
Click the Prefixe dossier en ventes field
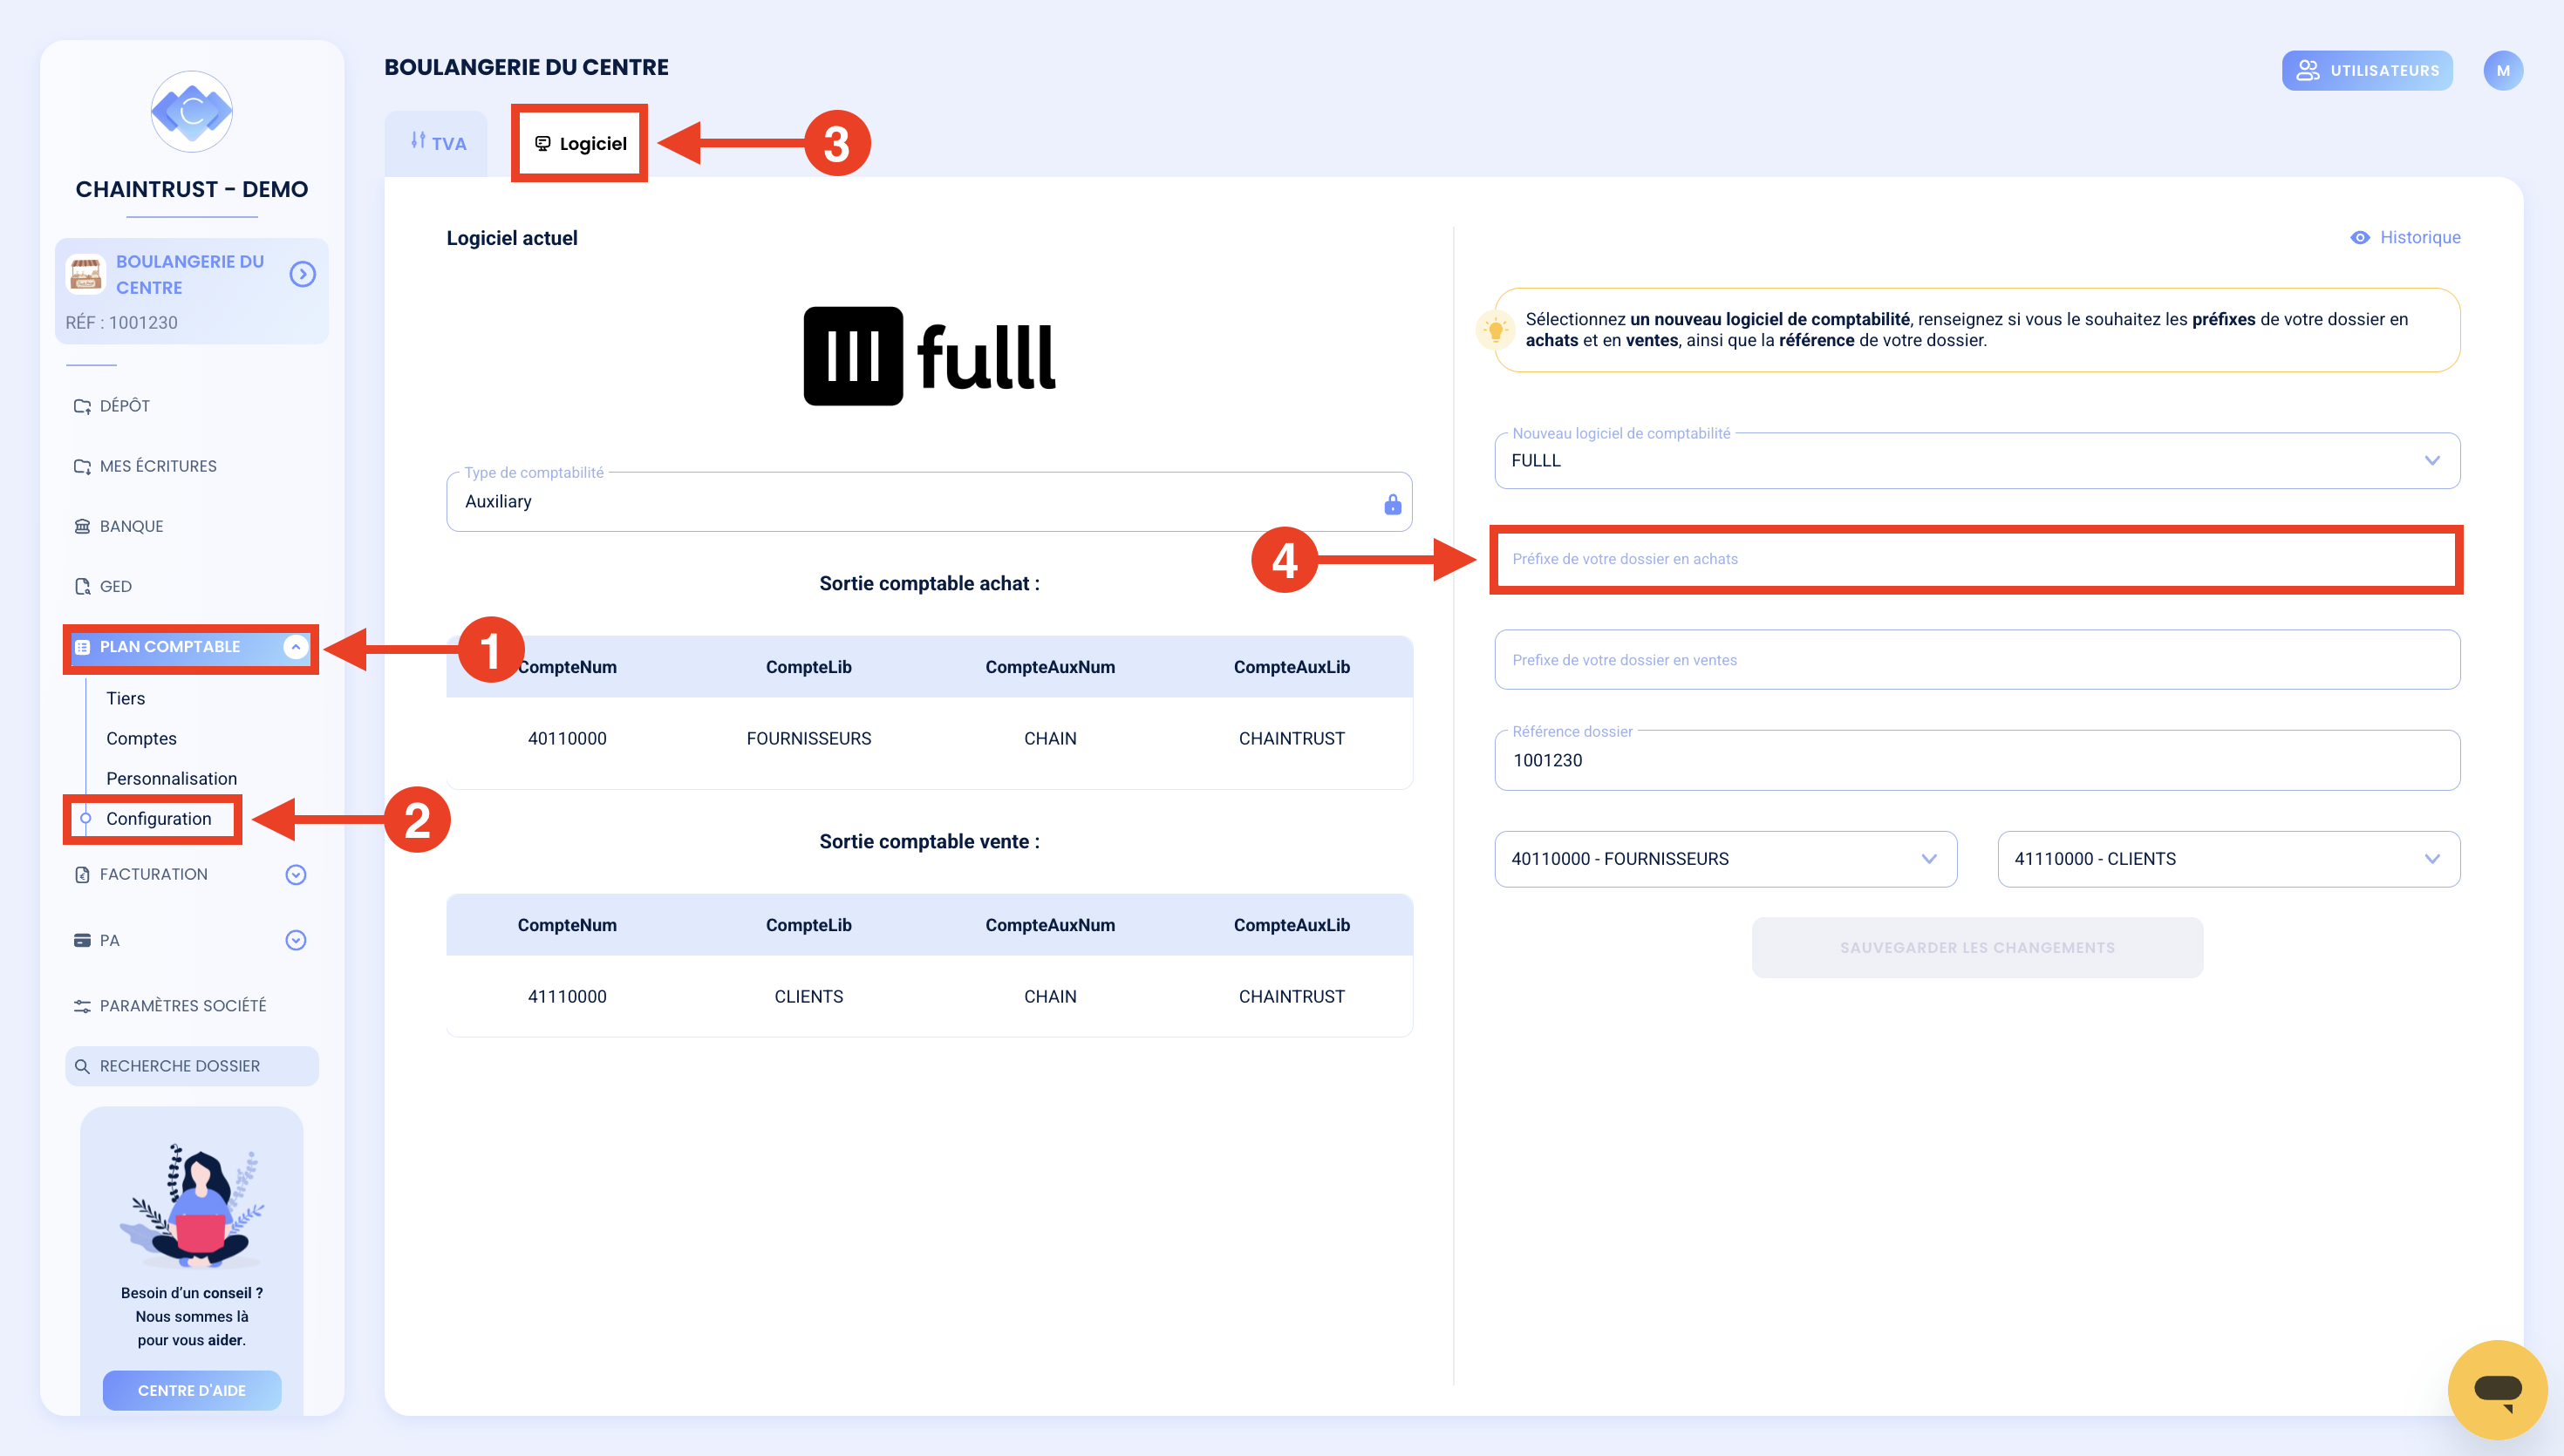click(1977, 660)
